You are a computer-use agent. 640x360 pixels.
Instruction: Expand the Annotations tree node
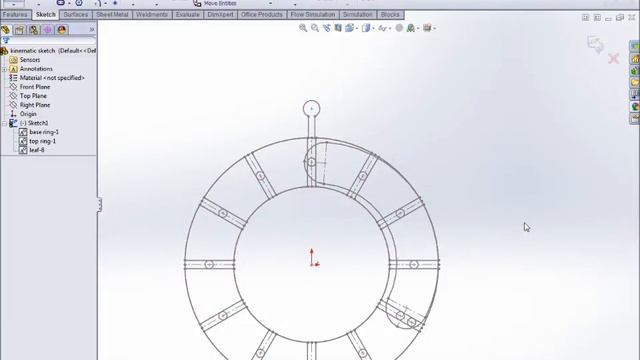point(4,69)
